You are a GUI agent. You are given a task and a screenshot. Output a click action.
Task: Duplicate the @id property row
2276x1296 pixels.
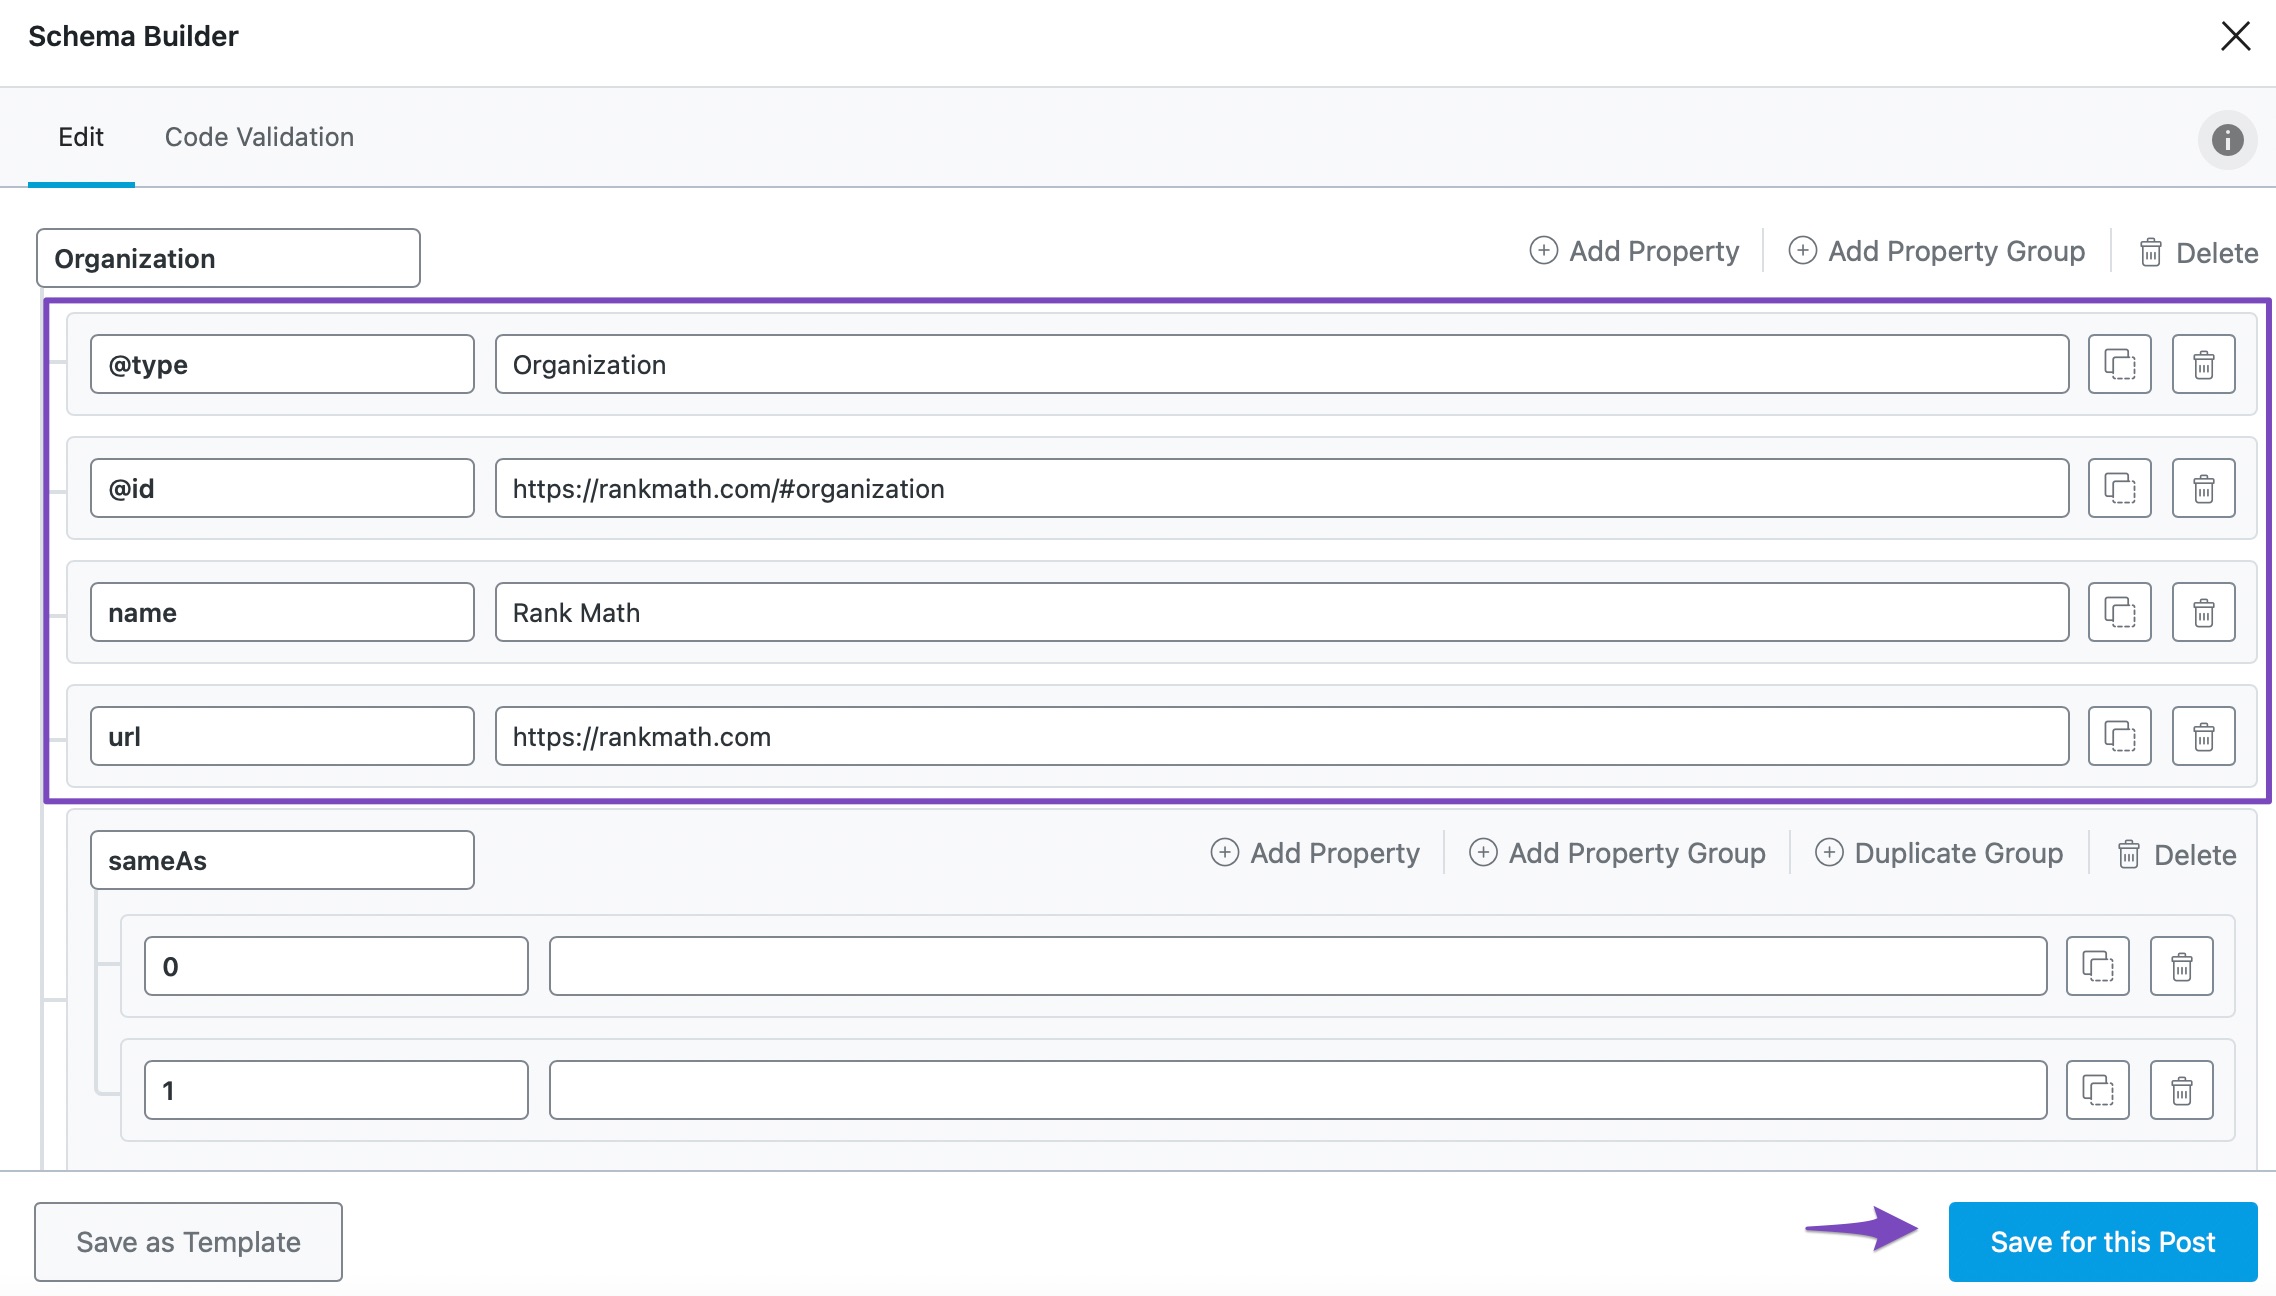[x=2119, y=488]
